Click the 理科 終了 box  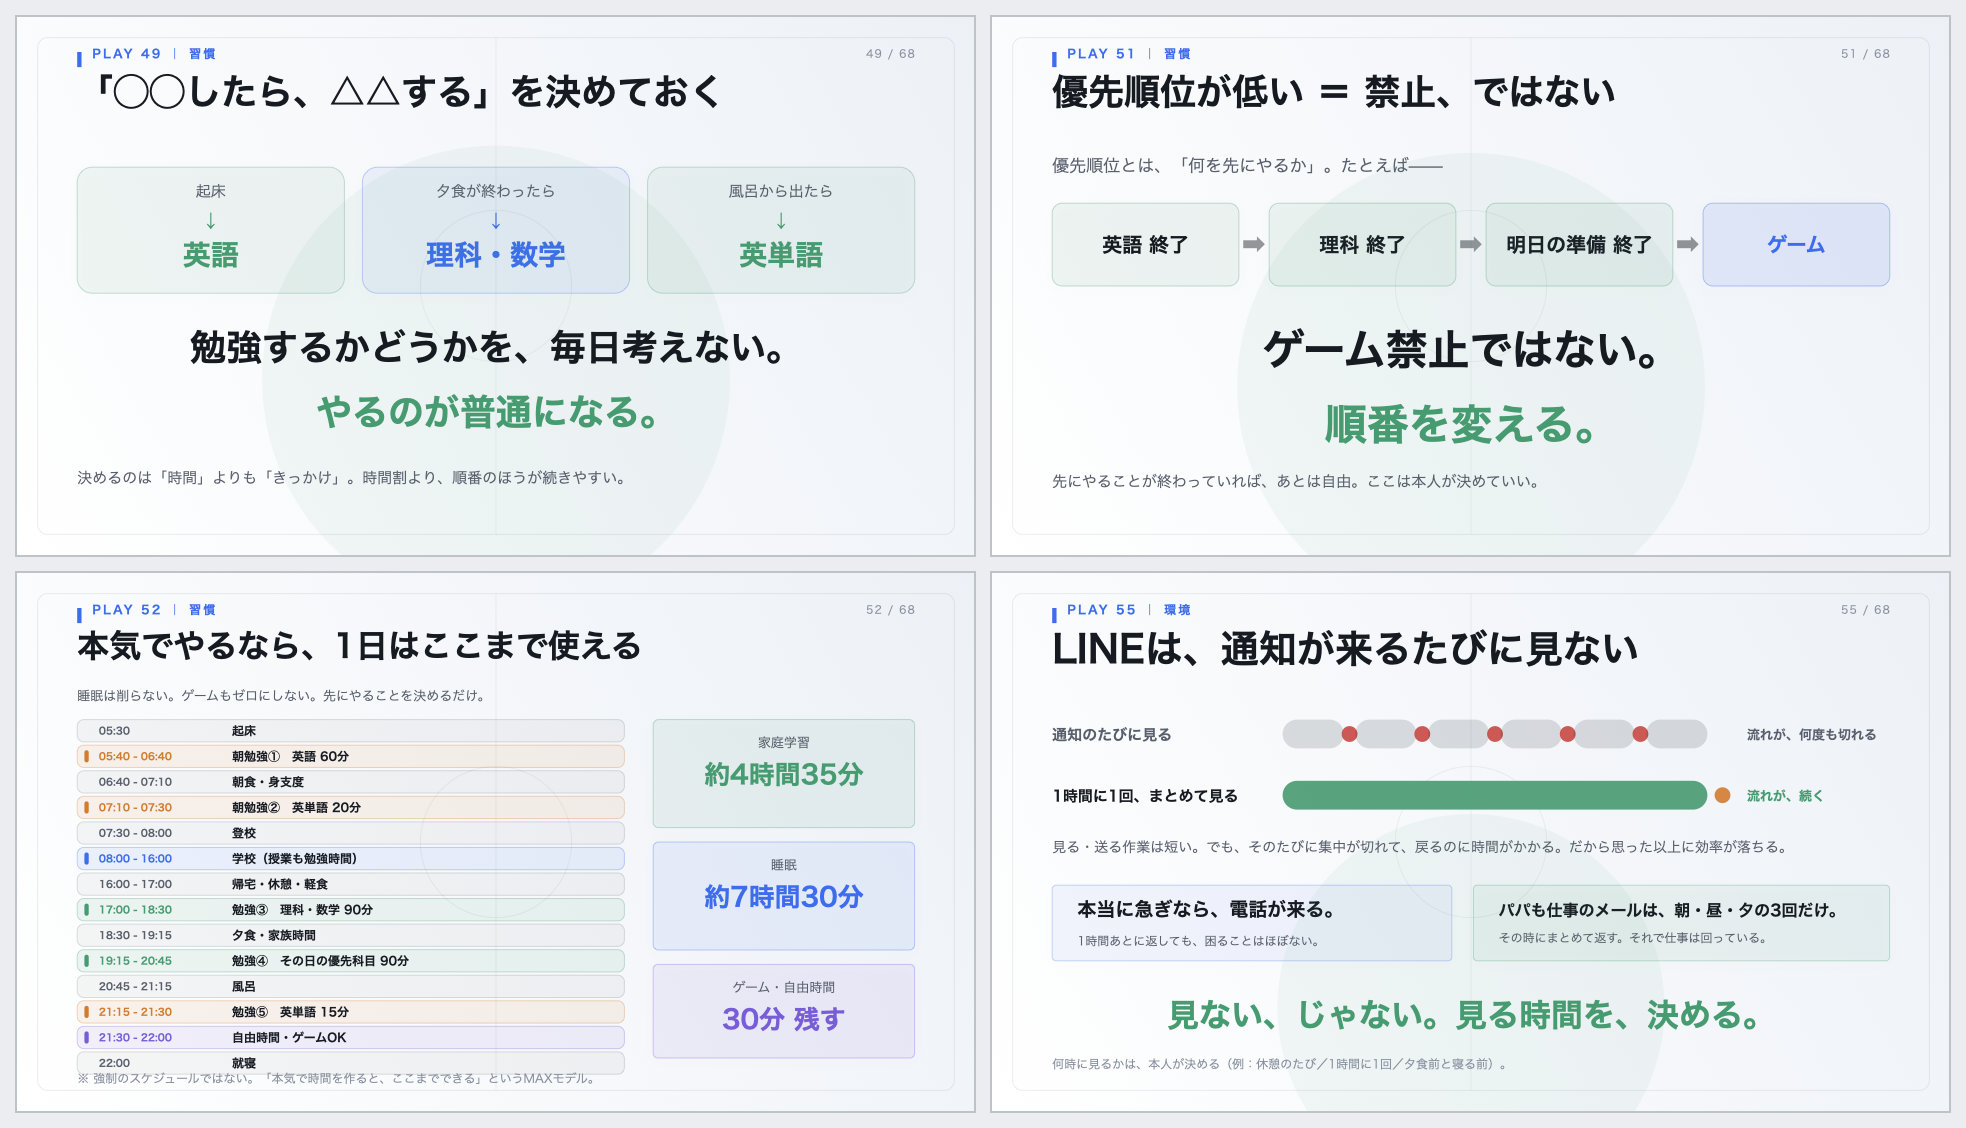tap(1362, 245)
